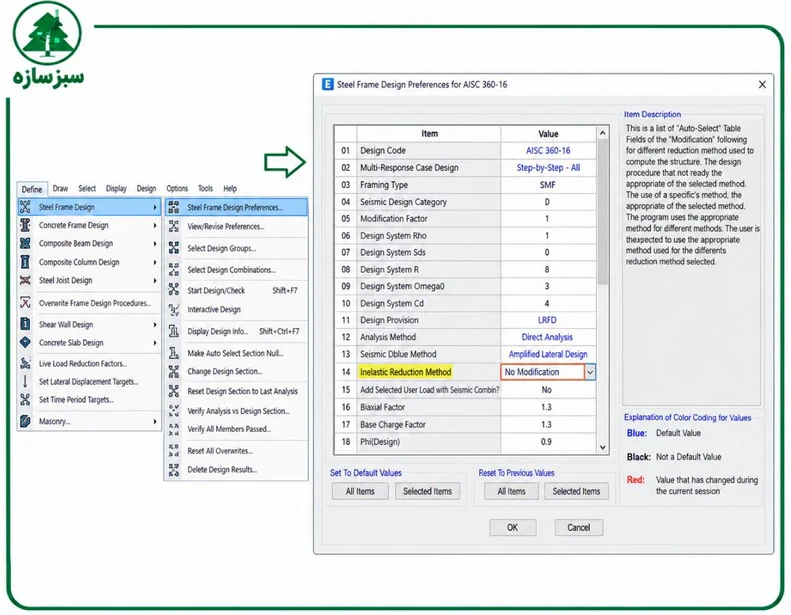Click the Shear Wall Design icon
This screenshot has width=791, height=615.
[25, 324]
